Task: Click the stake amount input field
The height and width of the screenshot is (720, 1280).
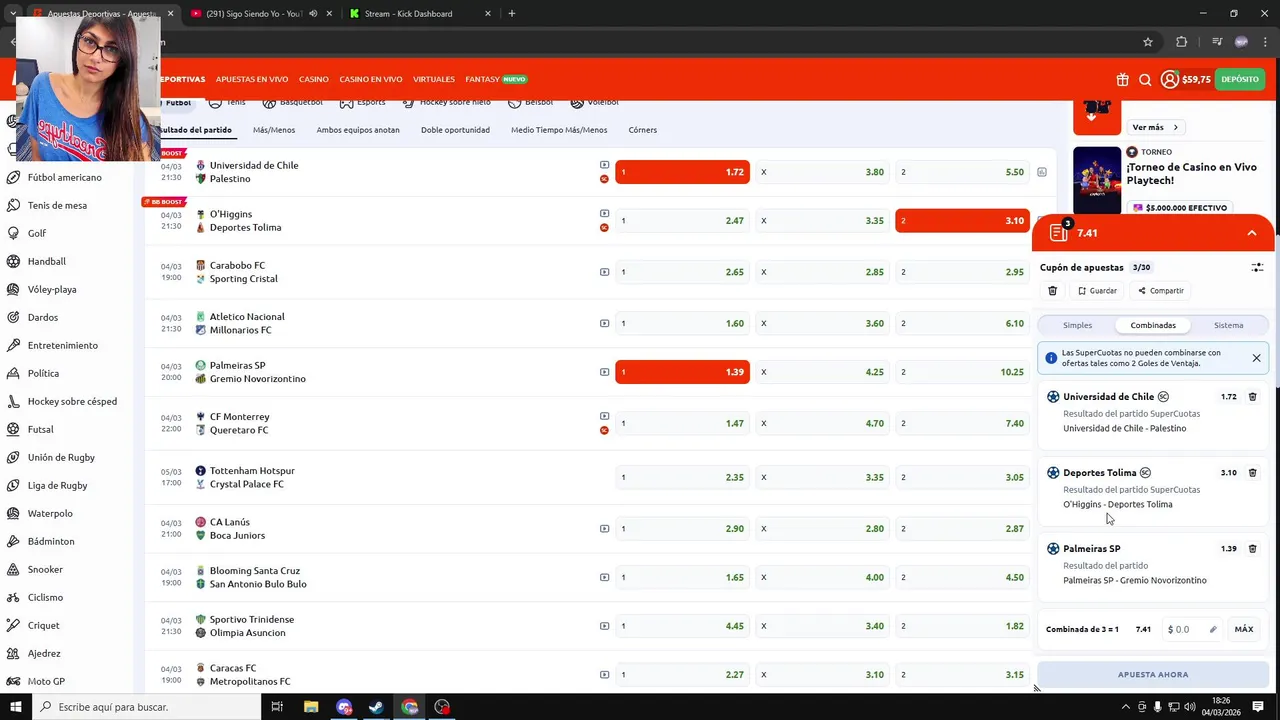Action: pyautogui.click(x=1185, y=630)
